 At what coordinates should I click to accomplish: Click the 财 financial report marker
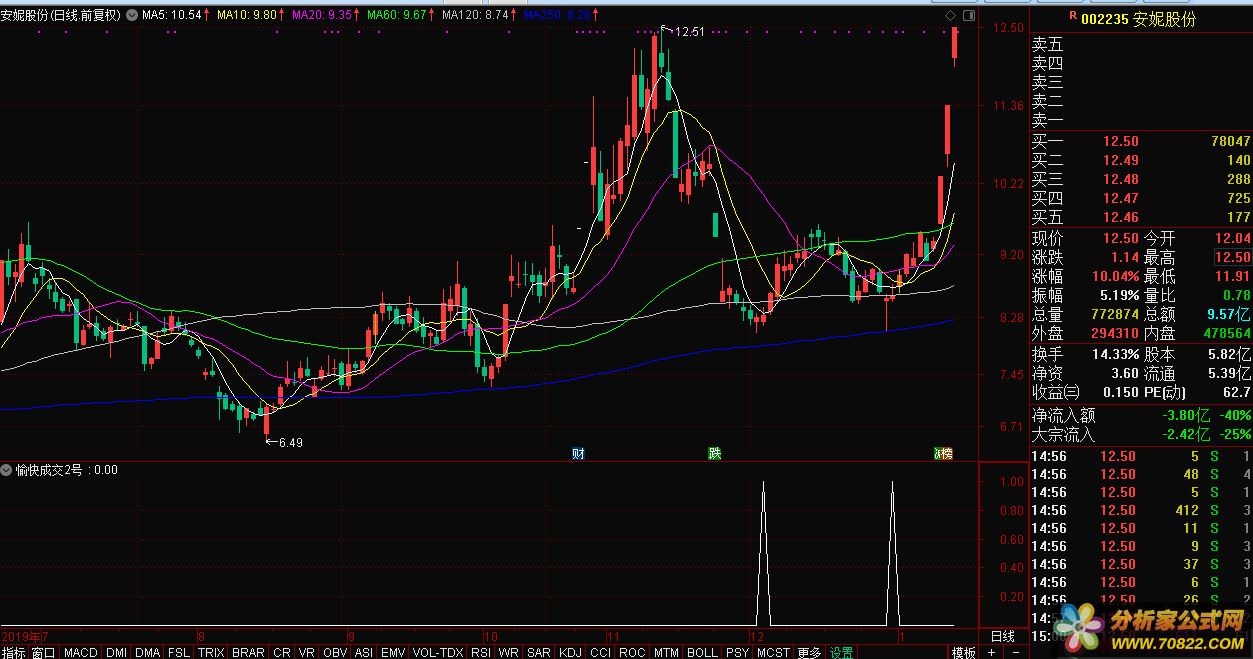[578, 453]
